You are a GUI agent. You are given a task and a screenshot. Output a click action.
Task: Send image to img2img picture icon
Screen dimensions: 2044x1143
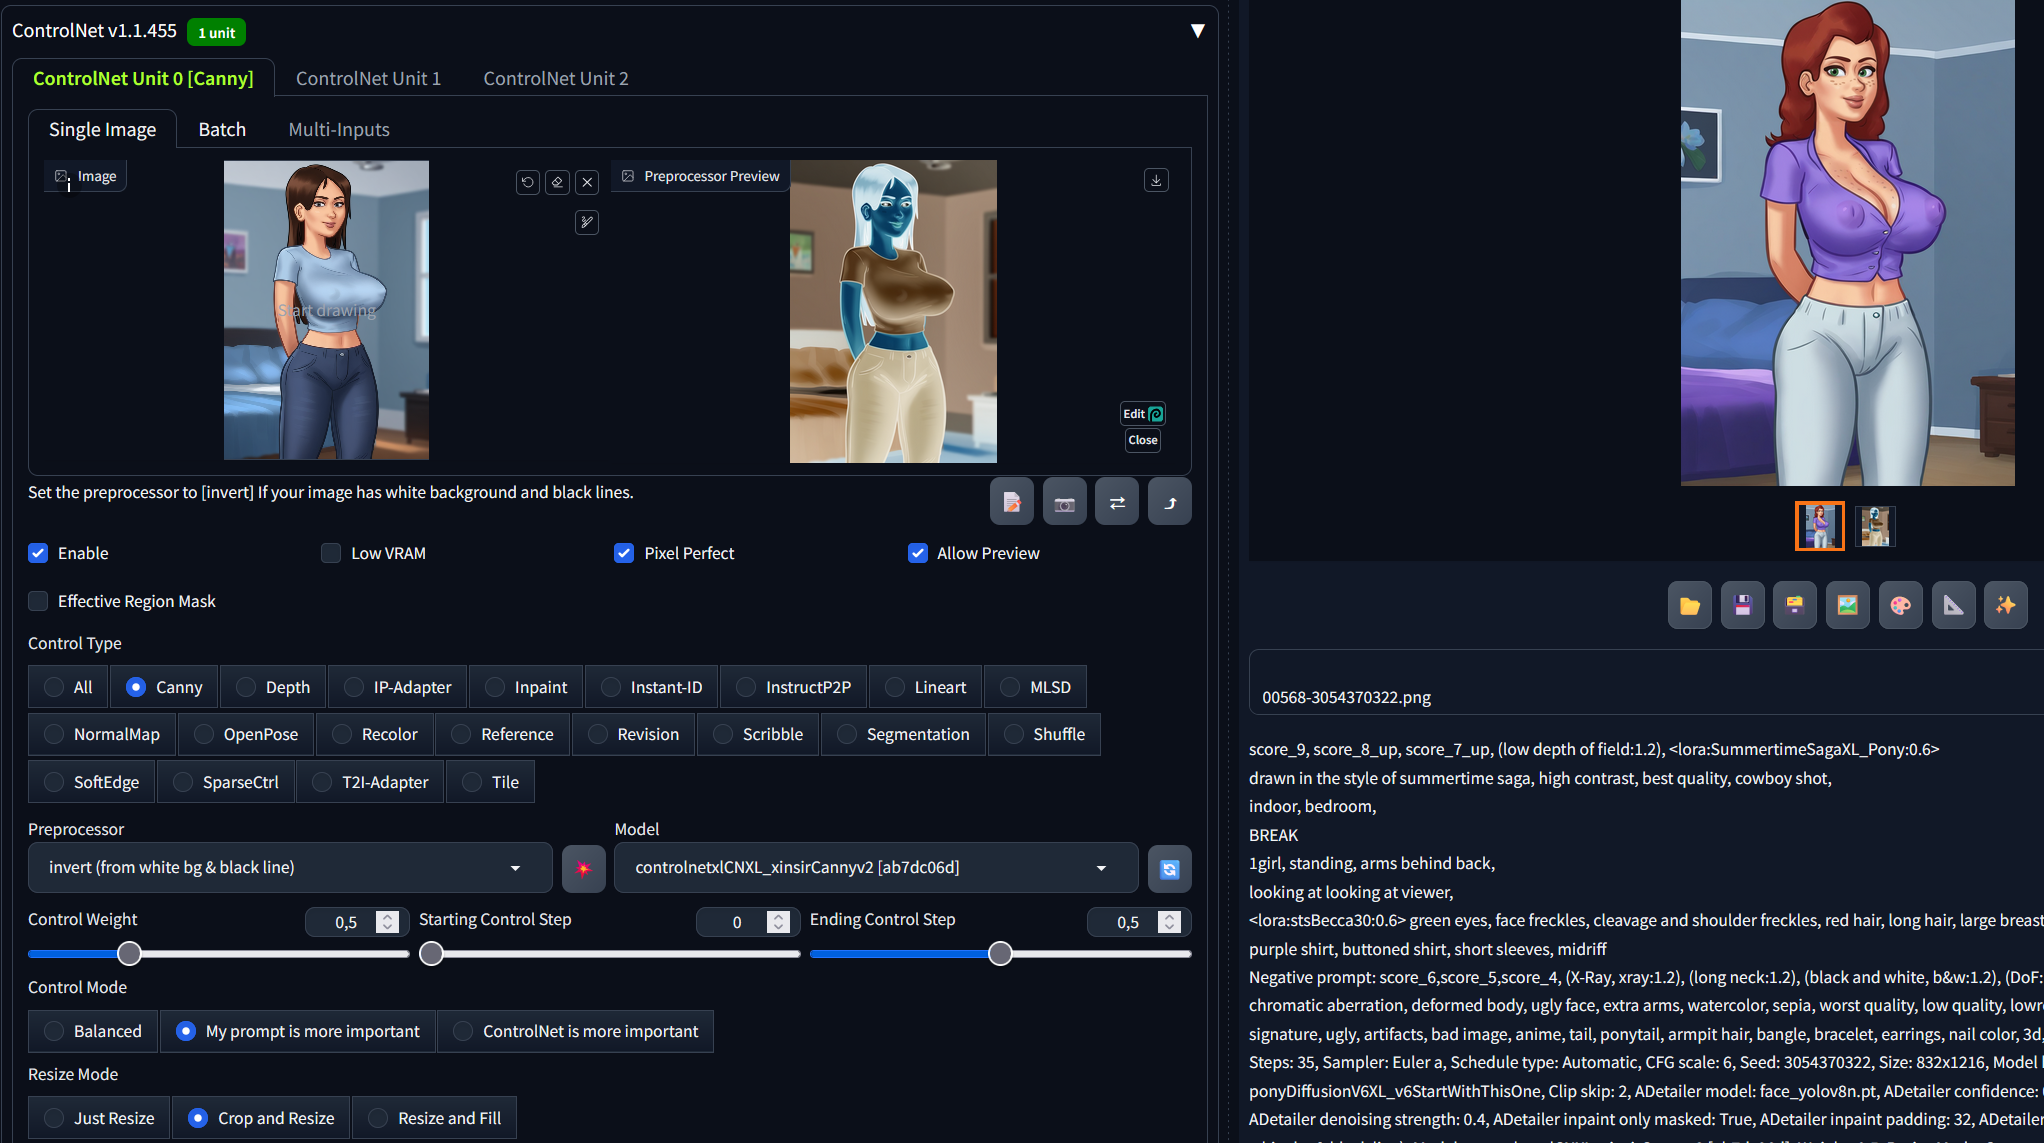pos(1848,605)
